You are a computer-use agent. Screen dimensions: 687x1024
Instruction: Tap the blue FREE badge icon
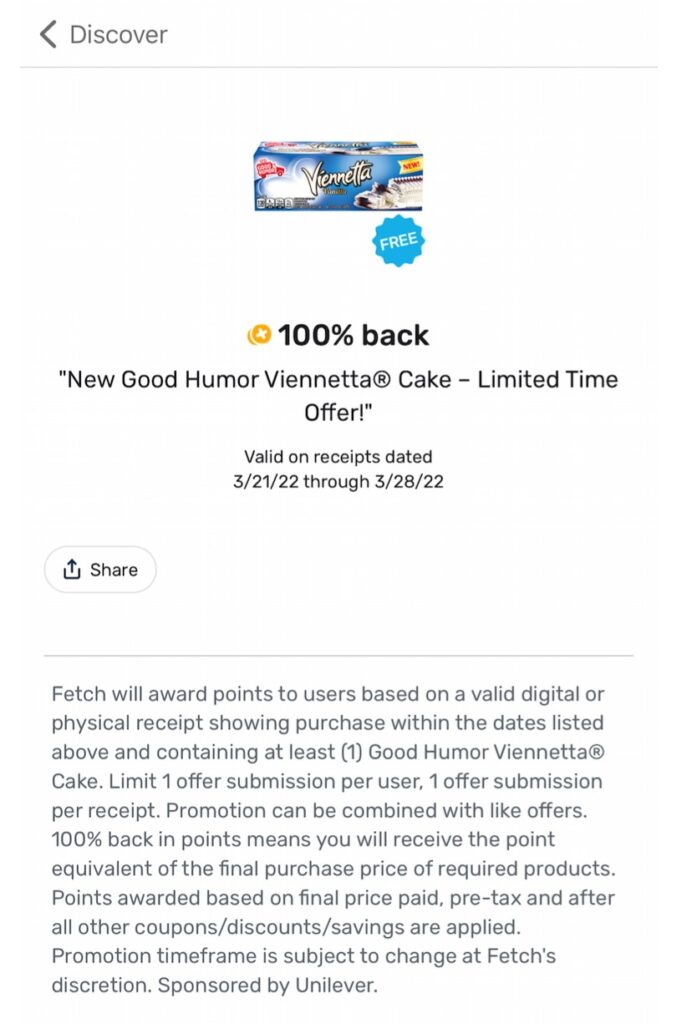400,239
